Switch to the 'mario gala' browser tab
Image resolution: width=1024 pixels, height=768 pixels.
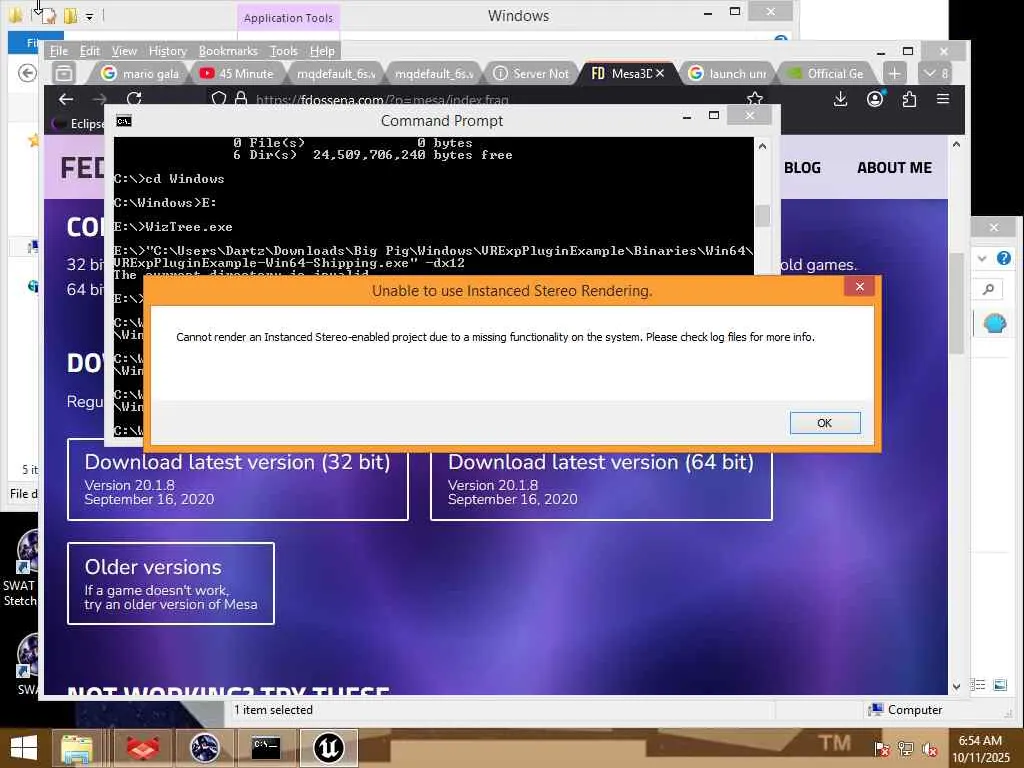tap(139, 73)
